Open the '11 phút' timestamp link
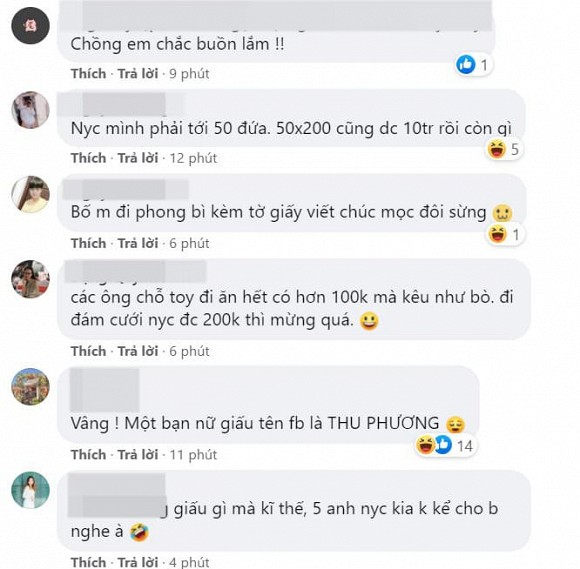 click(x=193, y=454)
